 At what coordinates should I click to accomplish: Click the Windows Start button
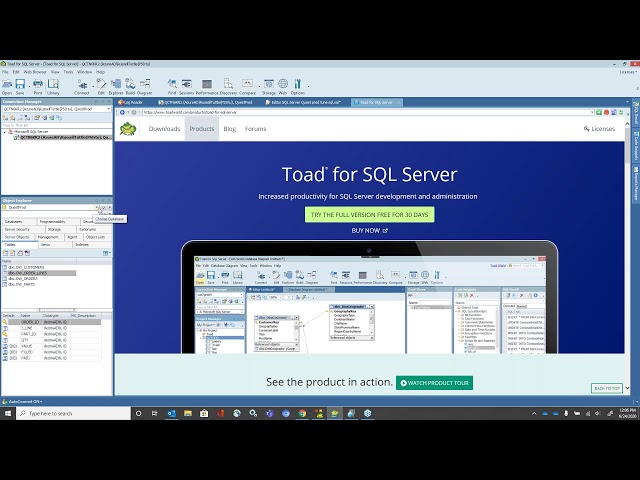pyautogui.click(x=8, y=413)
